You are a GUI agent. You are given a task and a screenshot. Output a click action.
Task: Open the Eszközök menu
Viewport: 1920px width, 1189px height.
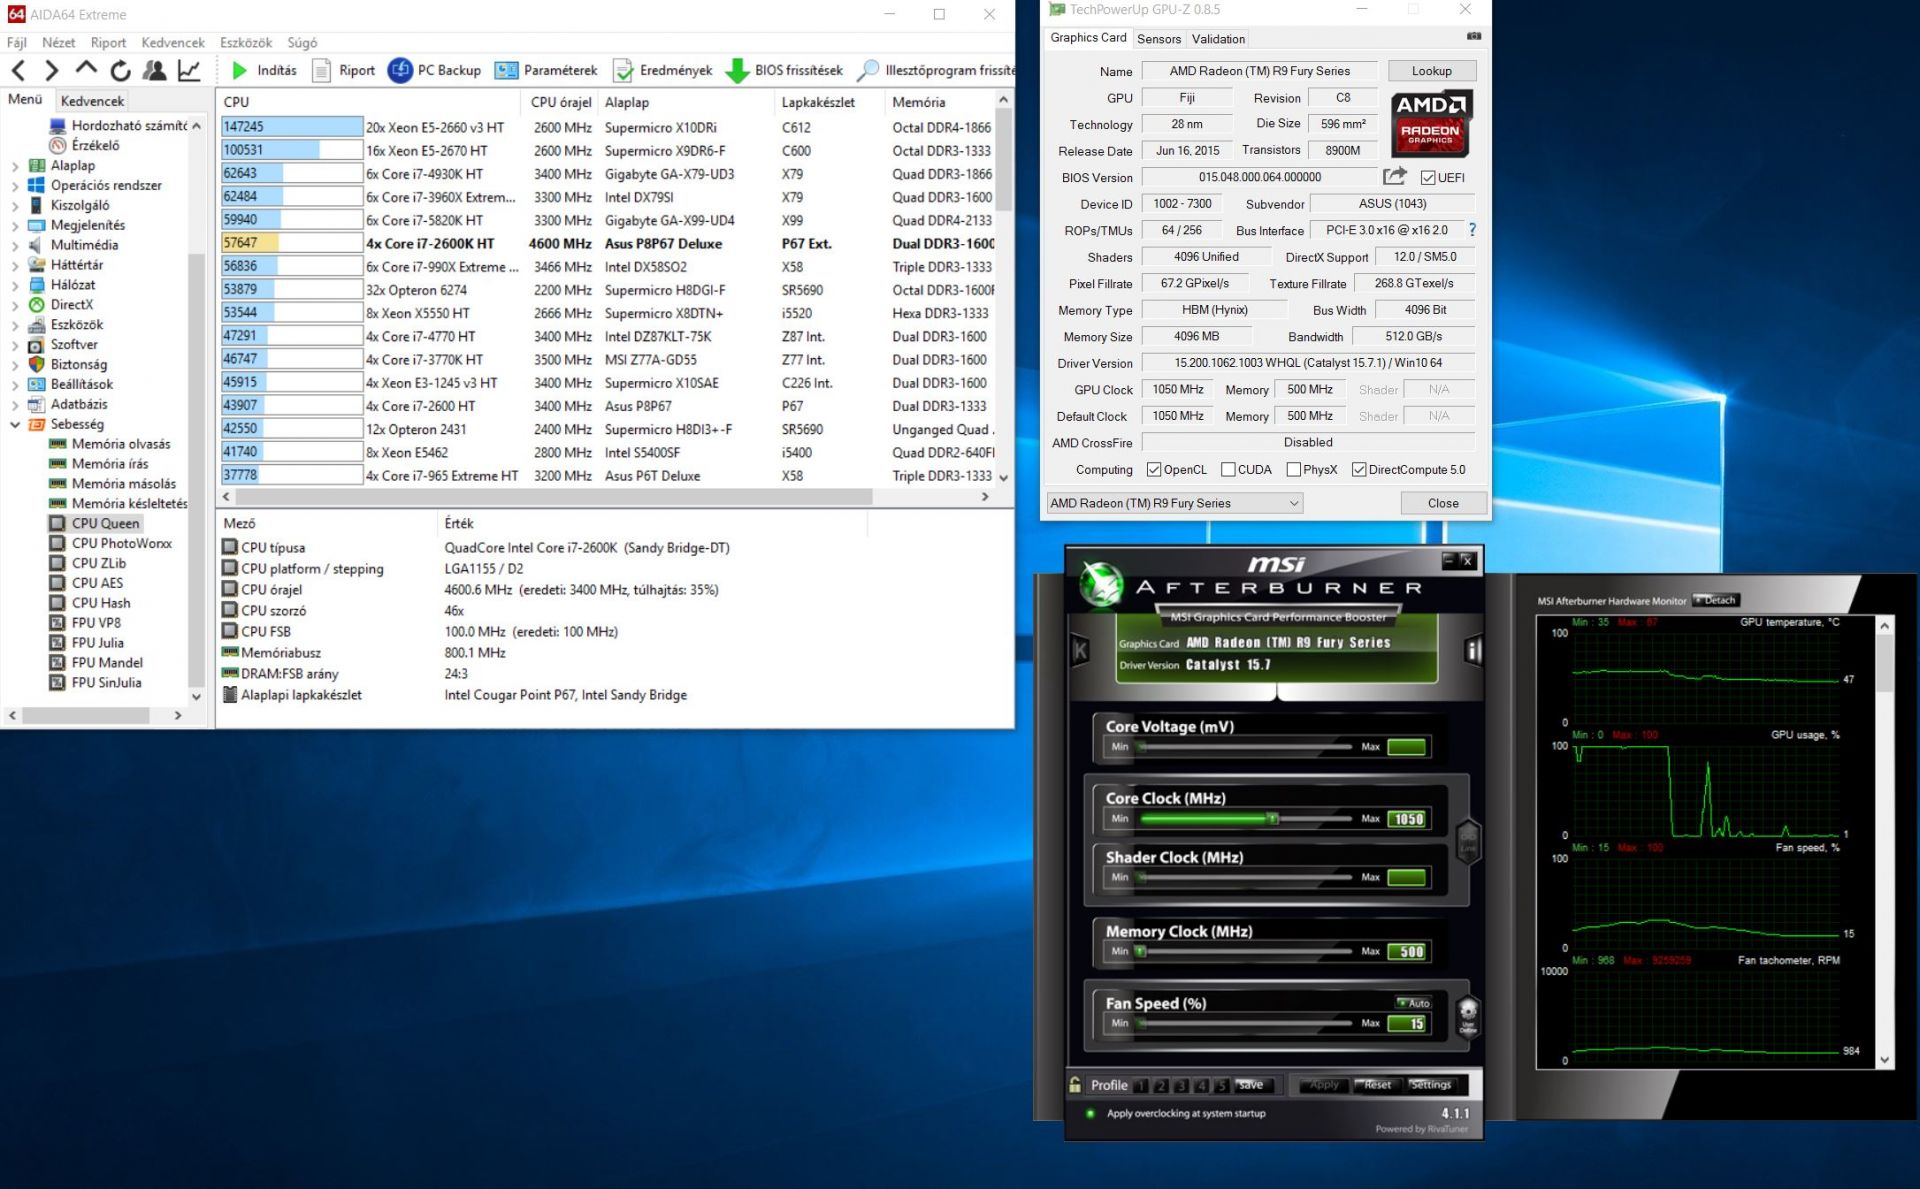[x=246, y=42]
